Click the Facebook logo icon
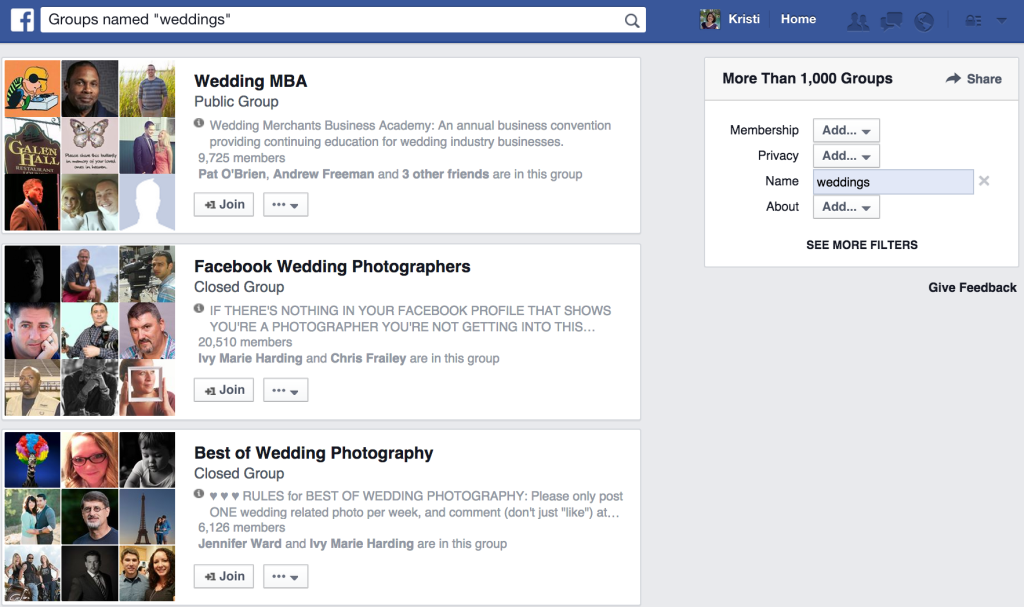This screenshot has width=1024, height=607. (x=22, y=19)
